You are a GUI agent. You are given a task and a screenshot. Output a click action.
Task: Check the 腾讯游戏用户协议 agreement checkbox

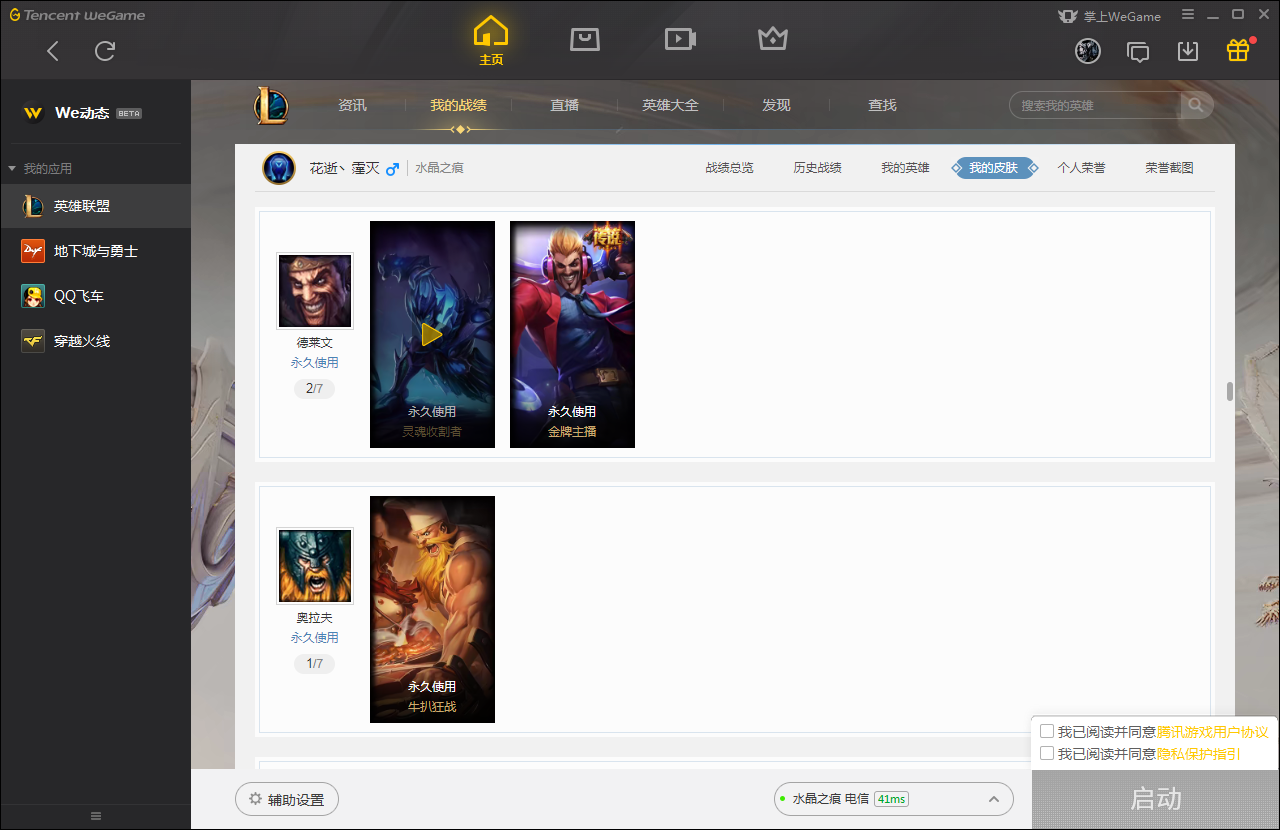(1047, 731)
